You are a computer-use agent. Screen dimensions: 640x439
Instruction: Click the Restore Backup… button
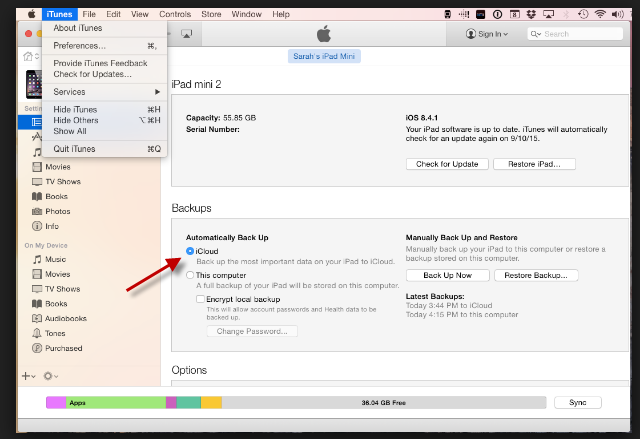[x=536, y=275]
